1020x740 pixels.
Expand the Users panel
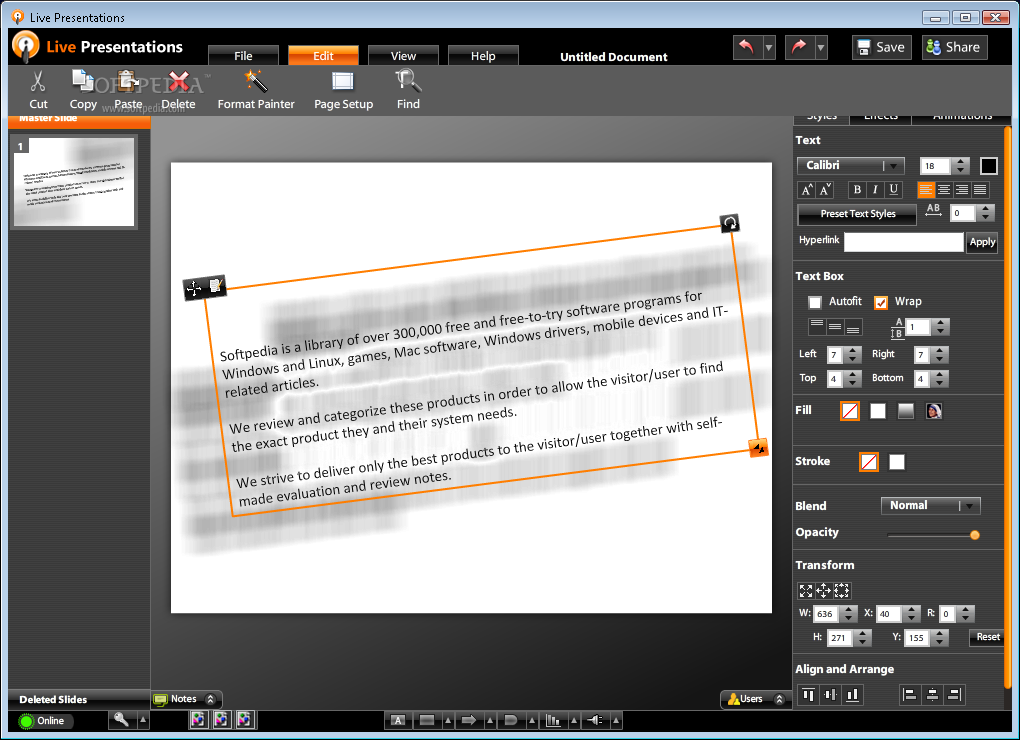[779, 699]
